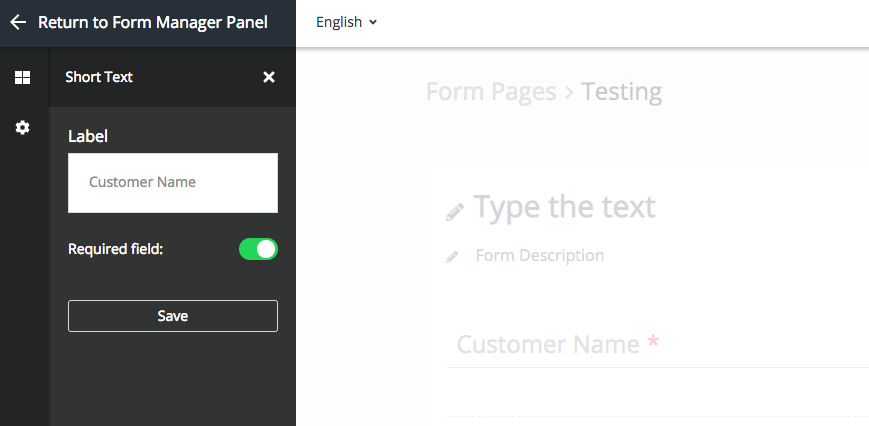Click the Label input field
This screenshot has height=426, width=869.
point(173,183)
